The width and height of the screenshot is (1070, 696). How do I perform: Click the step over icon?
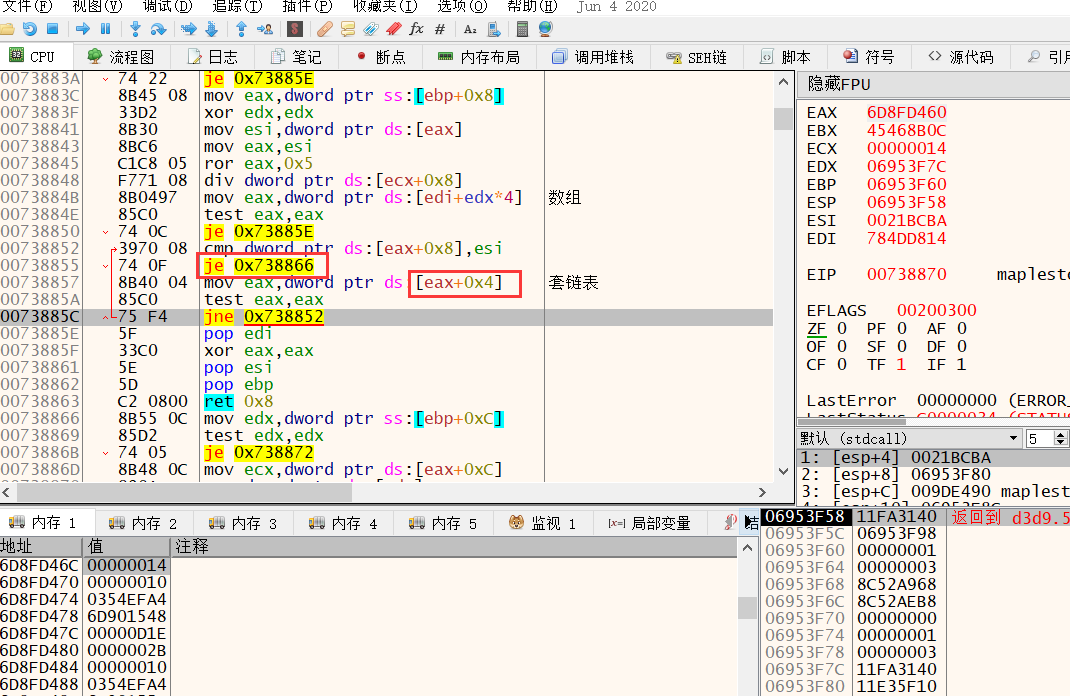pyautogui.click(x=158, y=29)
